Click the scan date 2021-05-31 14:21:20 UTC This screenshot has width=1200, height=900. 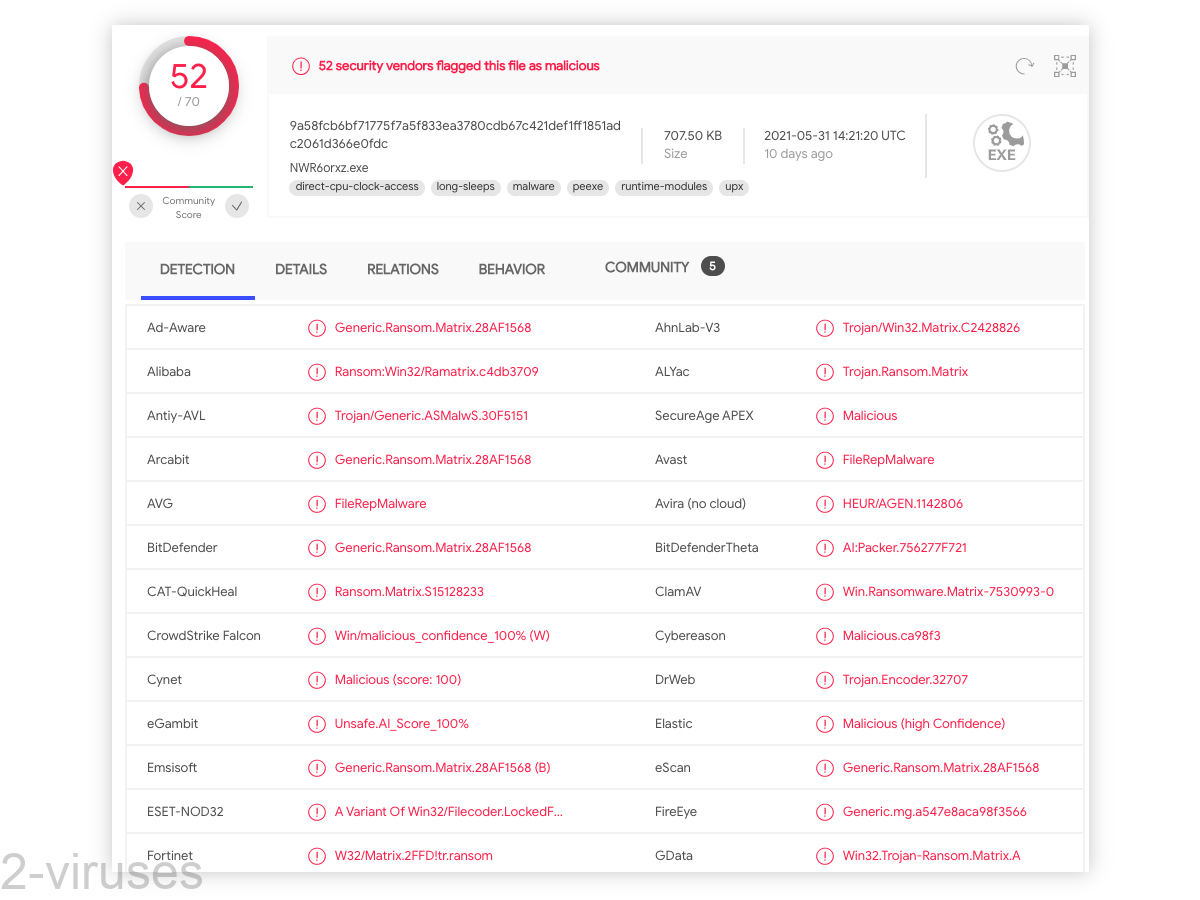[835, 136]
